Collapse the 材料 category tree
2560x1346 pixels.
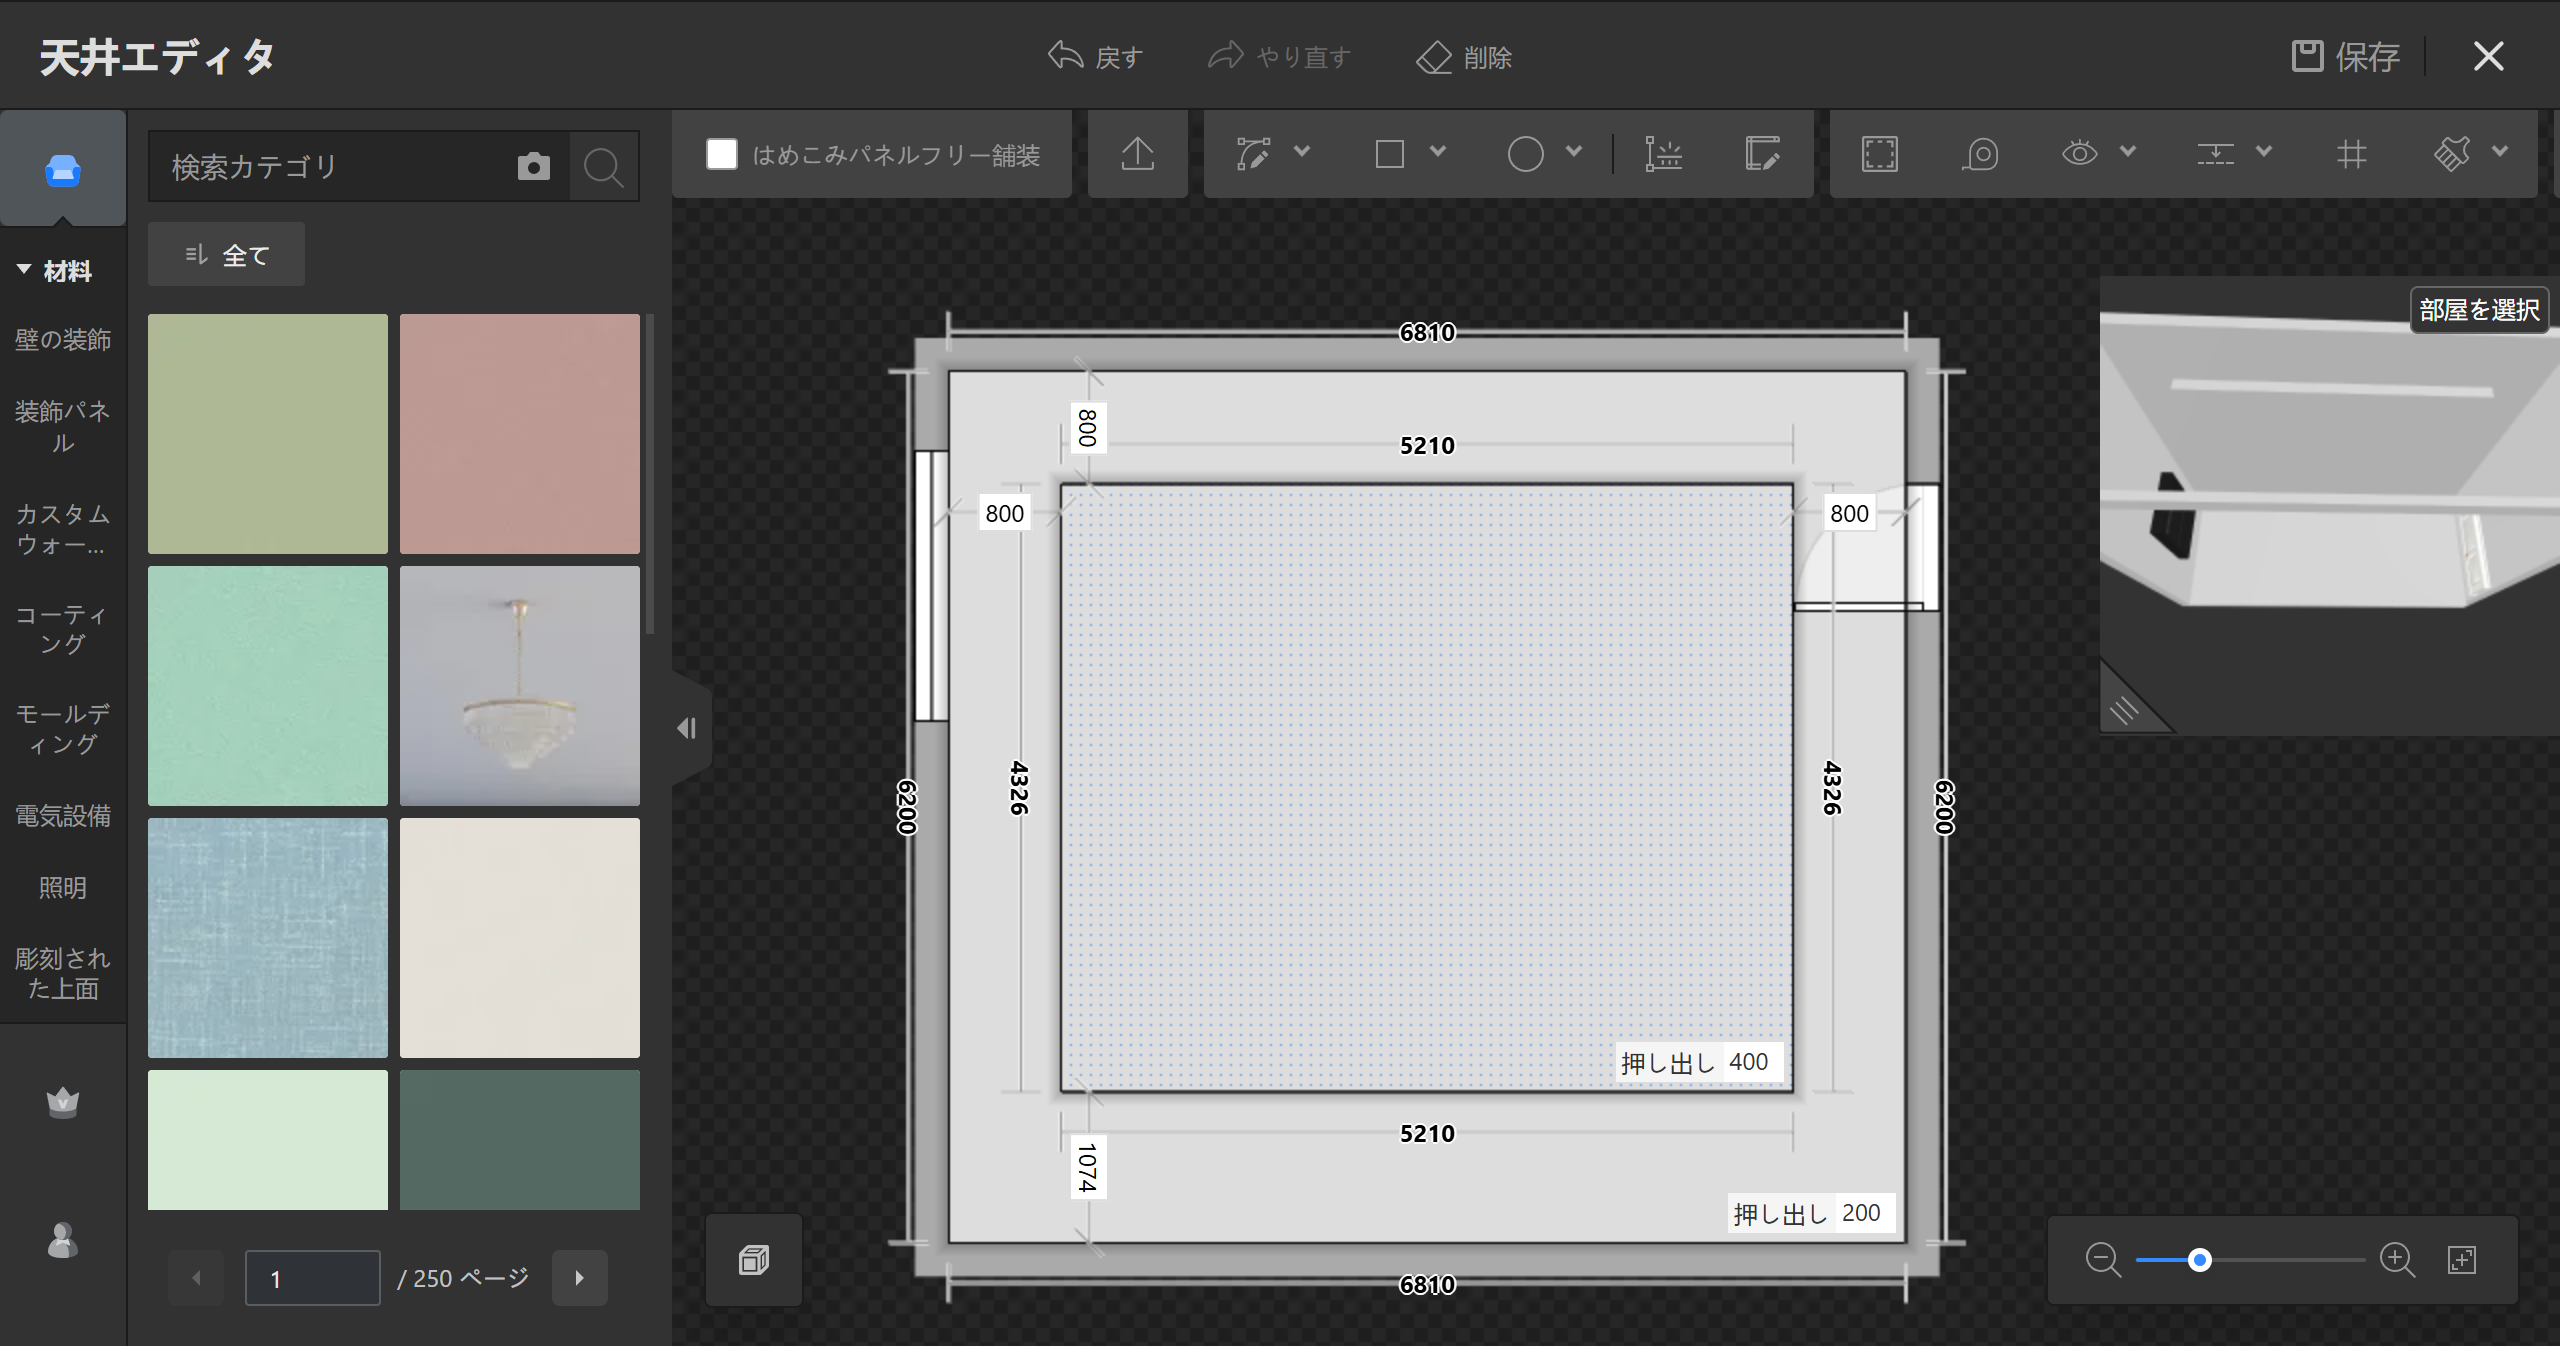coord(24,270)
